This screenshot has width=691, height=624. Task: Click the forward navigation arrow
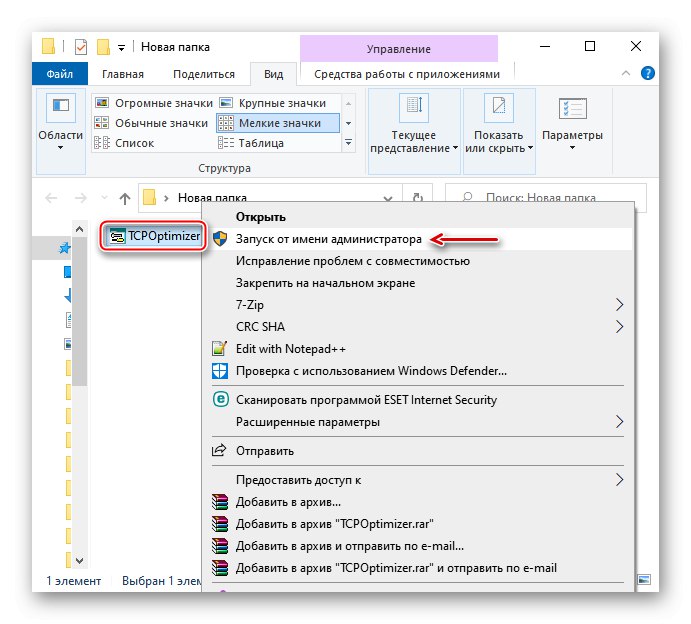[x=81, y=198]
